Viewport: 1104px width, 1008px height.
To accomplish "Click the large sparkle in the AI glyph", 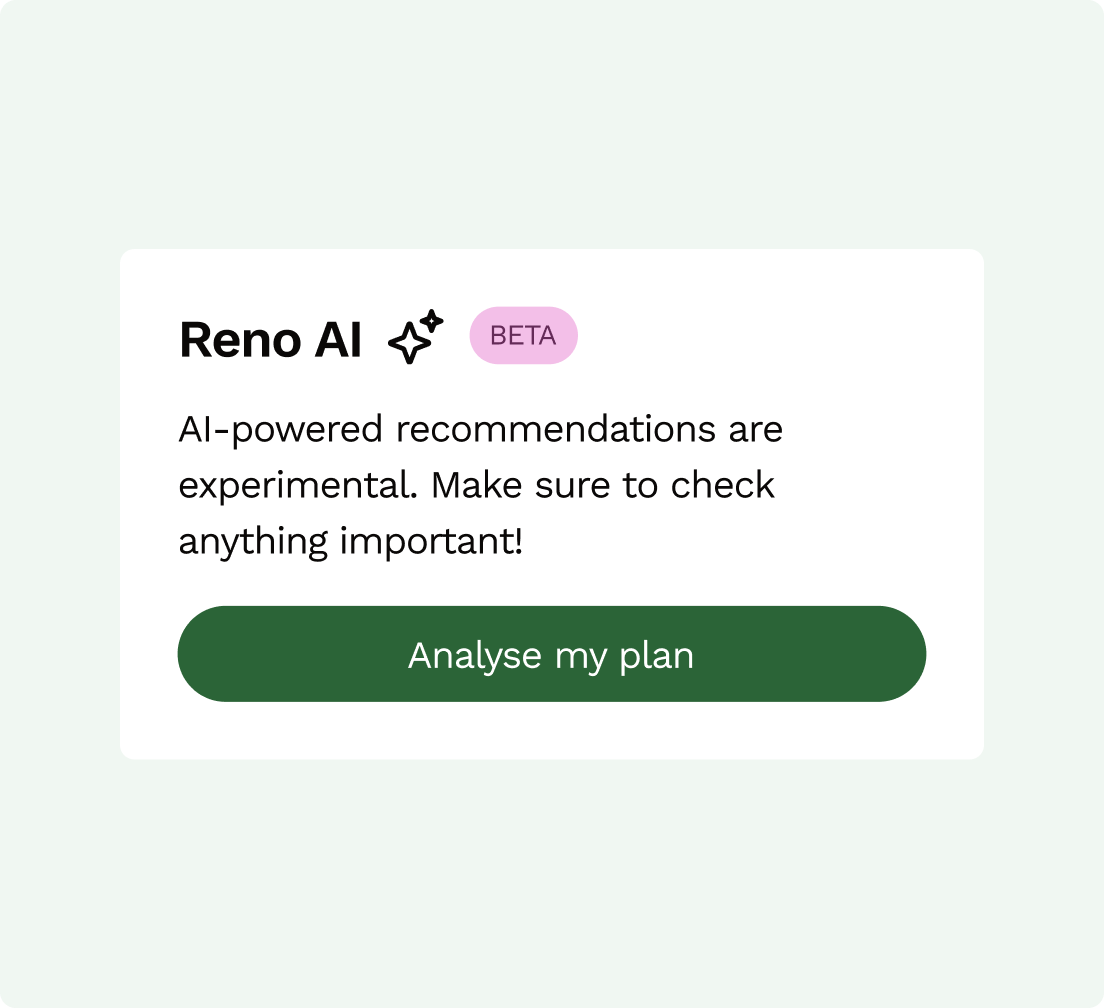I will (409, 343).
